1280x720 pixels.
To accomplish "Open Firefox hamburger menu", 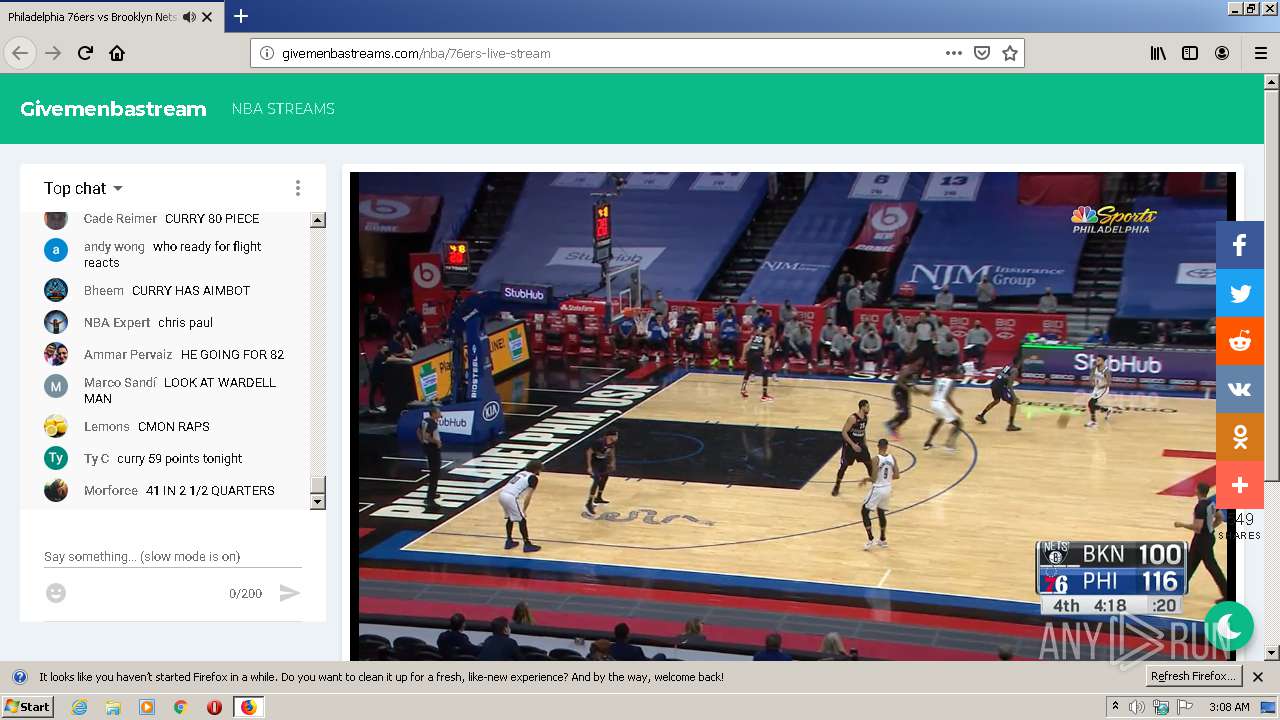I will 1260,53.
